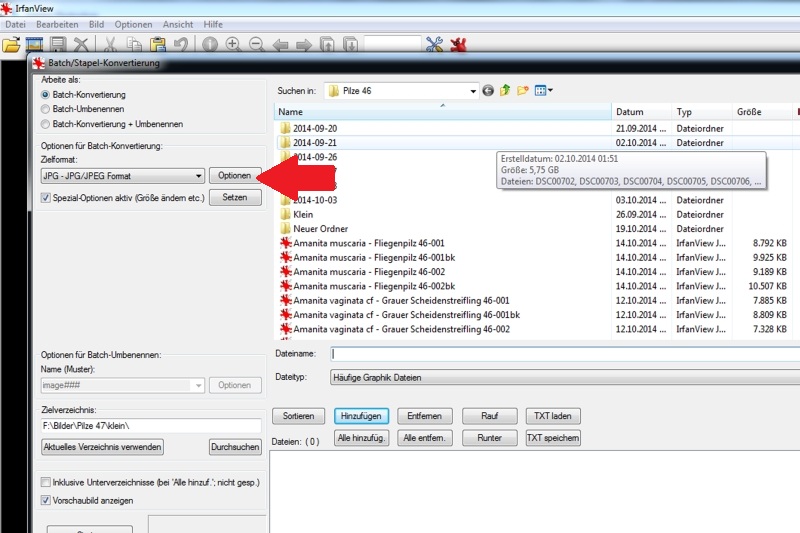Click the Hinzufügen button

(361, 416)
